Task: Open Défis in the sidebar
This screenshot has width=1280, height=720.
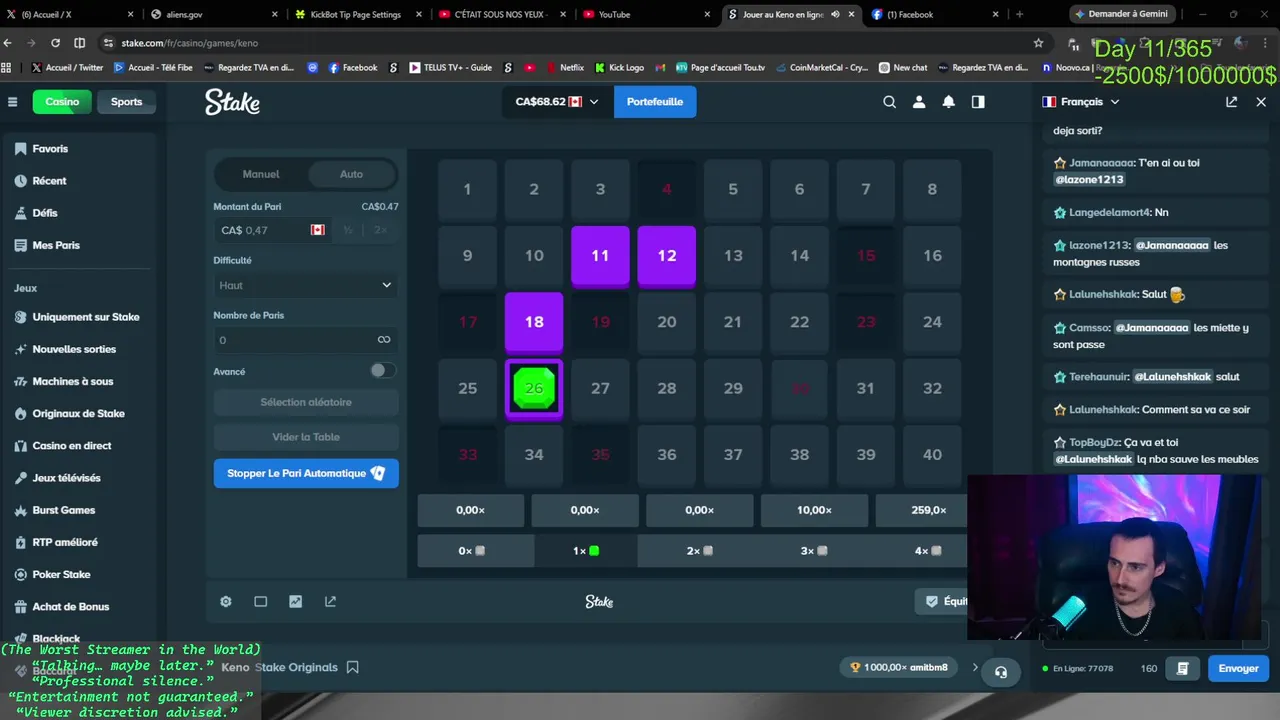Action: point(45,213)
